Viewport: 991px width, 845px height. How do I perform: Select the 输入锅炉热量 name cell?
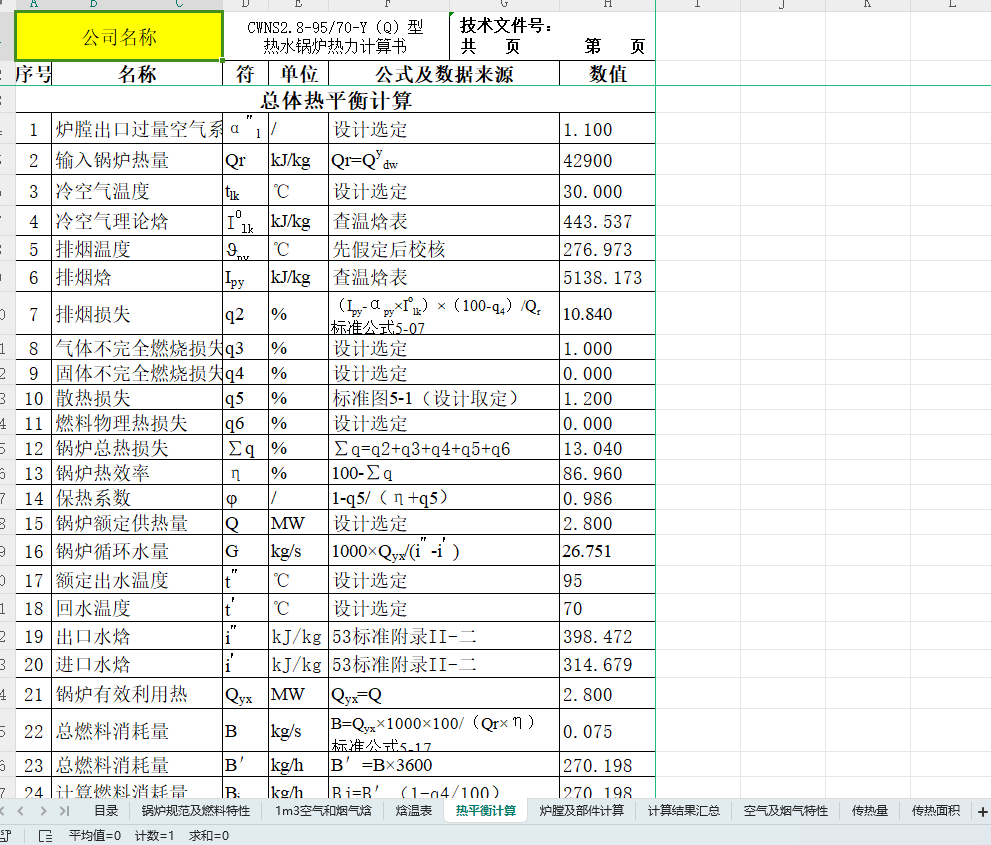point(137,160)
